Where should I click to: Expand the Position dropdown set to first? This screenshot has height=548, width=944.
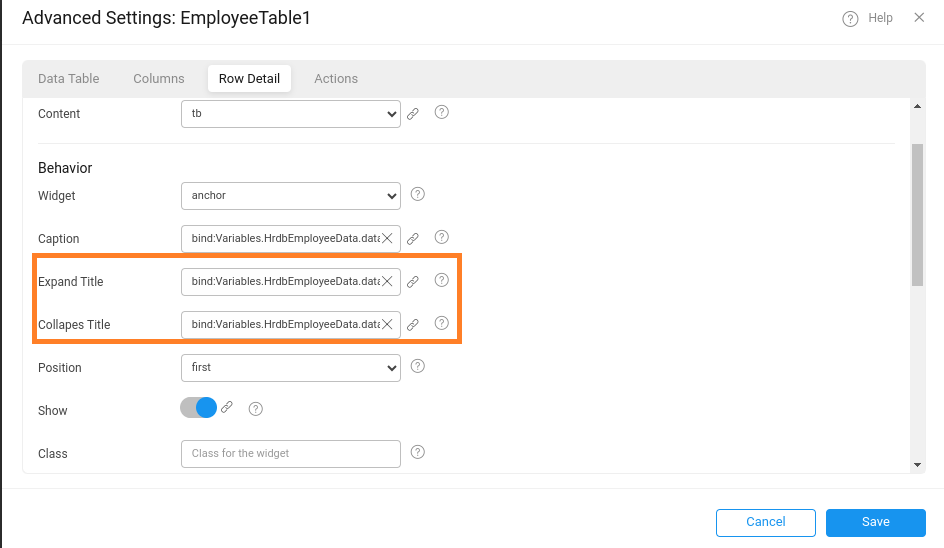[x=290, y=368]
